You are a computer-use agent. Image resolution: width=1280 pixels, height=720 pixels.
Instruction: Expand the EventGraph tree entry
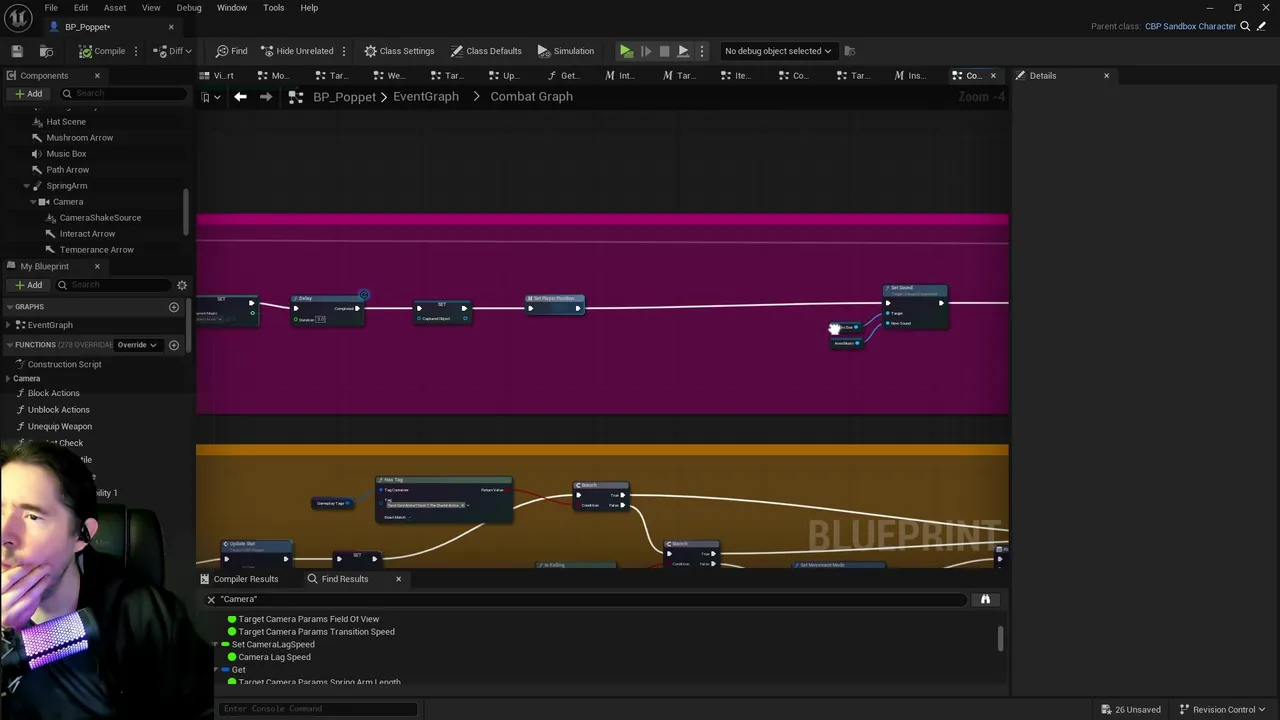[x=8, y=325]
